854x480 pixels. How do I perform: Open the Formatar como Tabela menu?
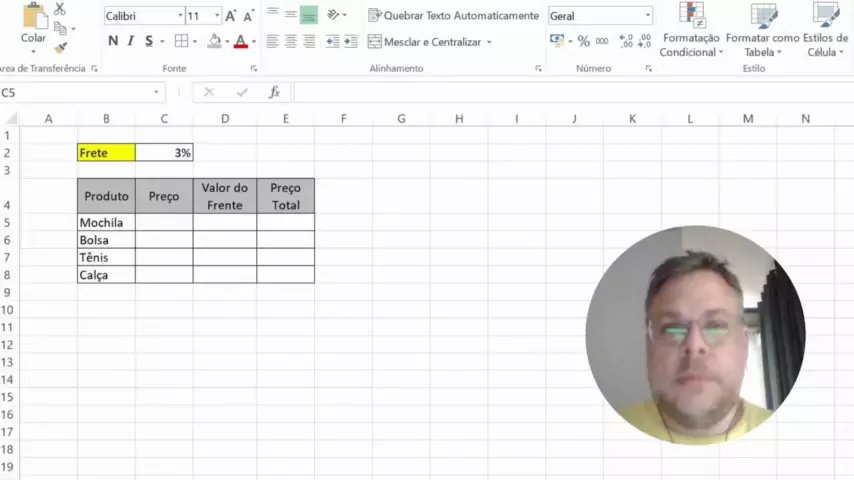point(763,30)
